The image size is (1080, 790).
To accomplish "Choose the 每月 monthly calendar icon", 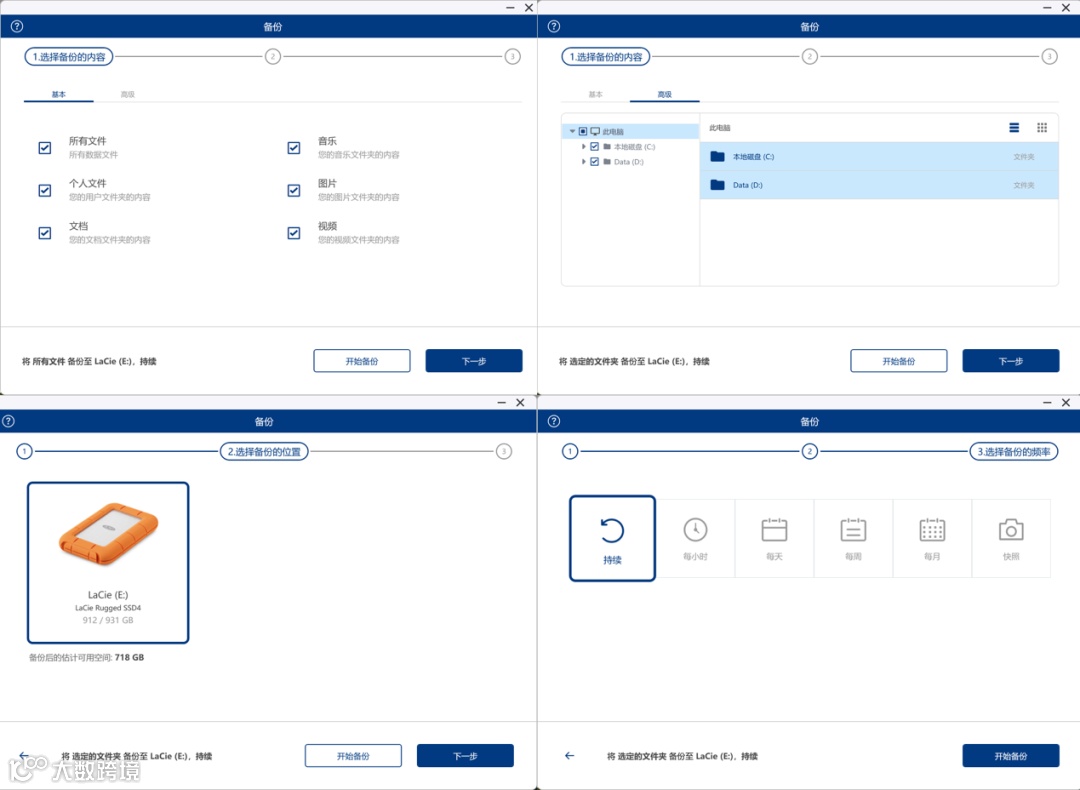I will coord(932,530).
